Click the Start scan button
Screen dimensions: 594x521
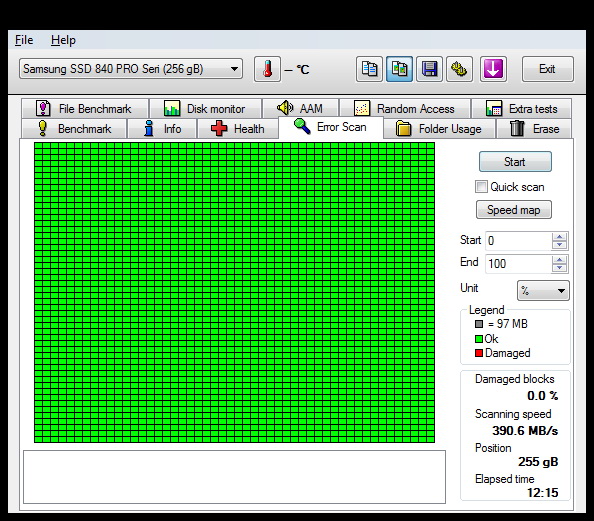tap(515, 162)
